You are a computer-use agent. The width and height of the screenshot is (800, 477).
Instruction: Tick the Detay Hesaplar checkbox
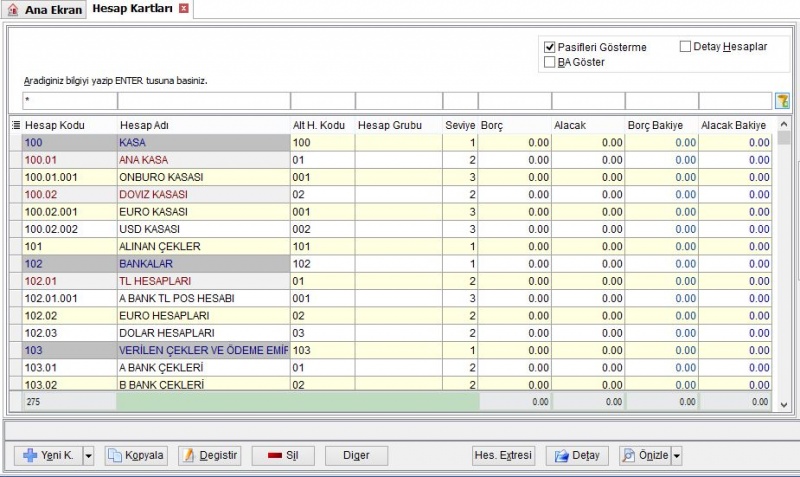(x=685, y=46)
